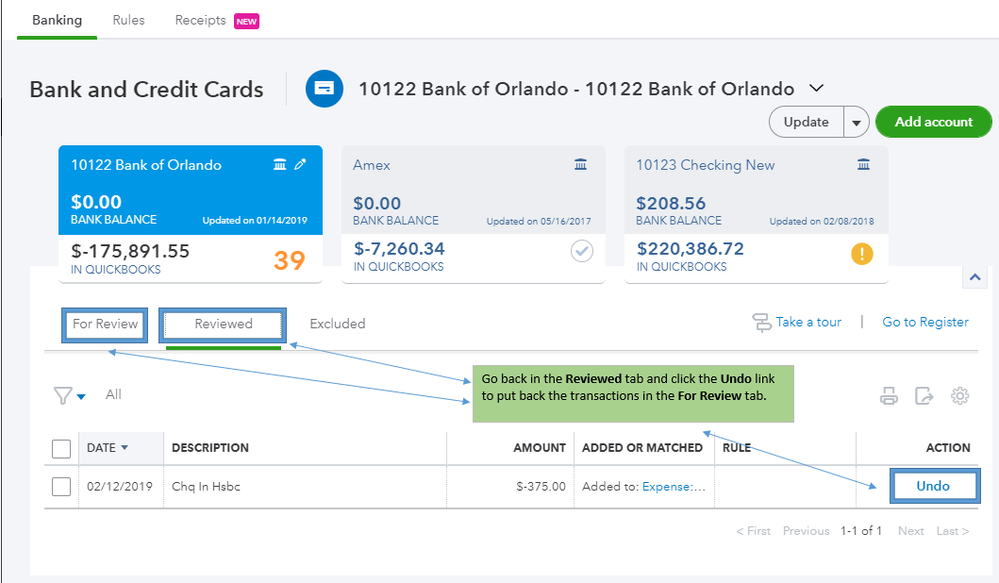
Task: Open the For Review tab
Action: pos(105,324)
